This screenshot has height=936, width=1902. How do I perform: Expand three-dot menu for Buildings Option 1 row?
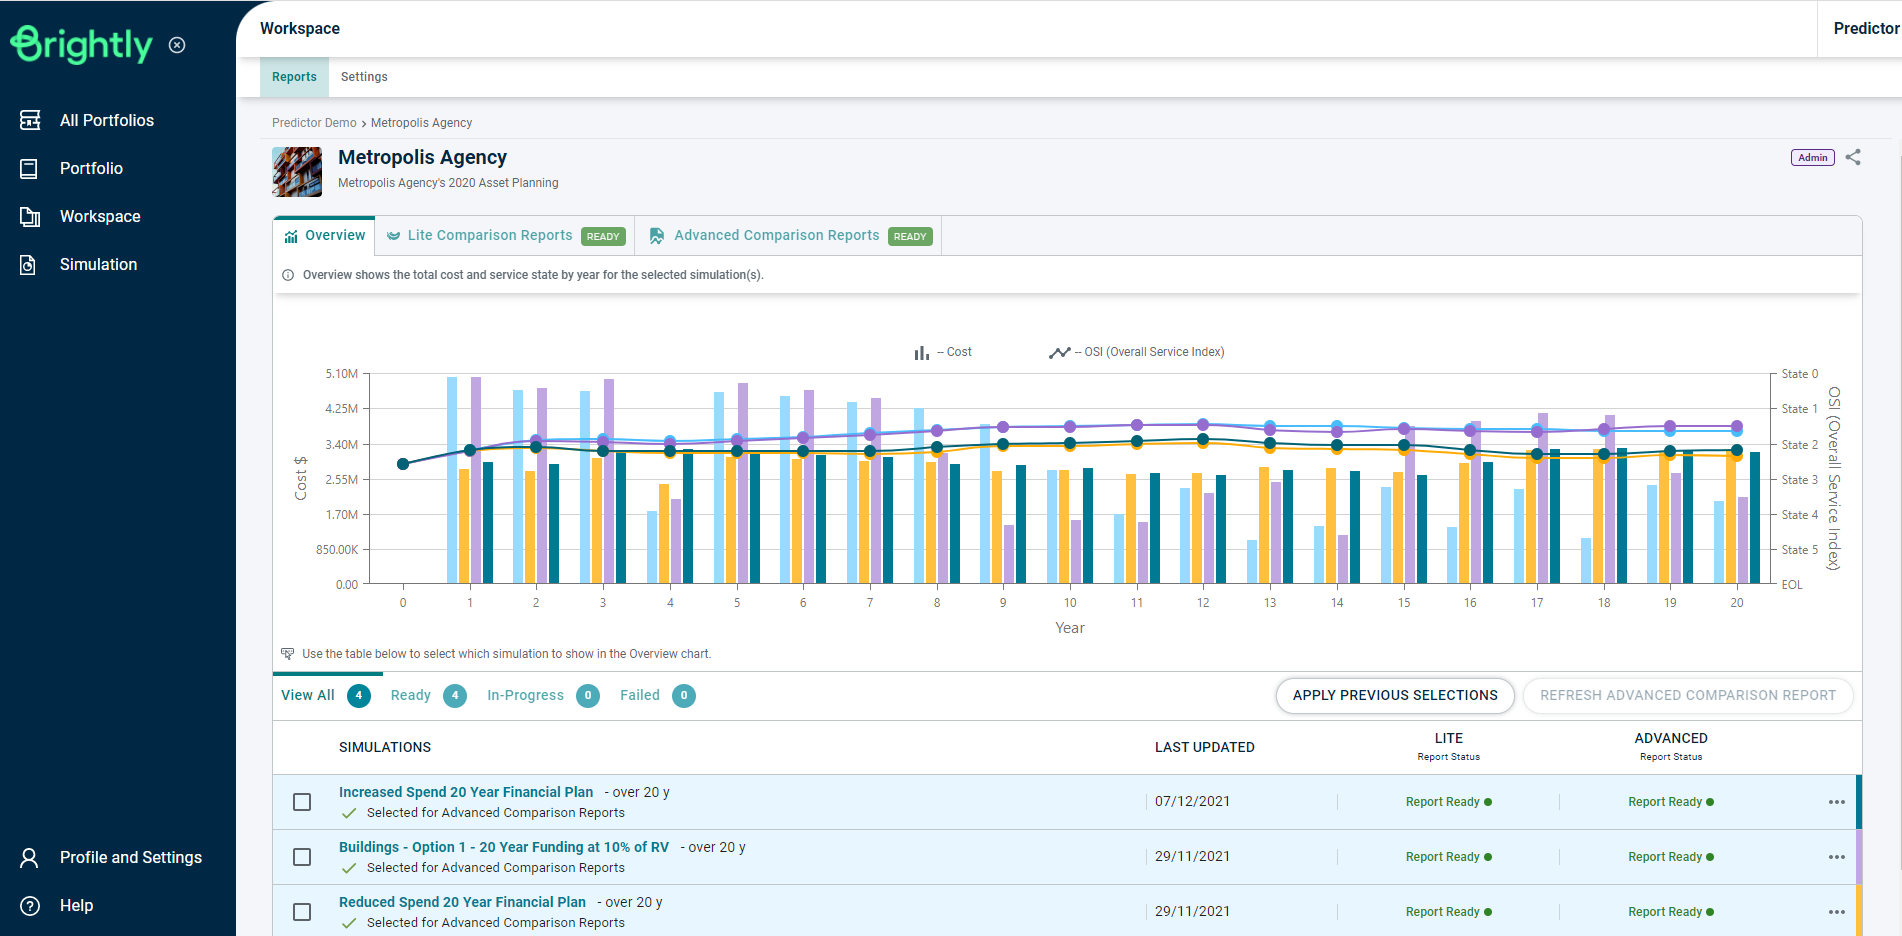1836,857
